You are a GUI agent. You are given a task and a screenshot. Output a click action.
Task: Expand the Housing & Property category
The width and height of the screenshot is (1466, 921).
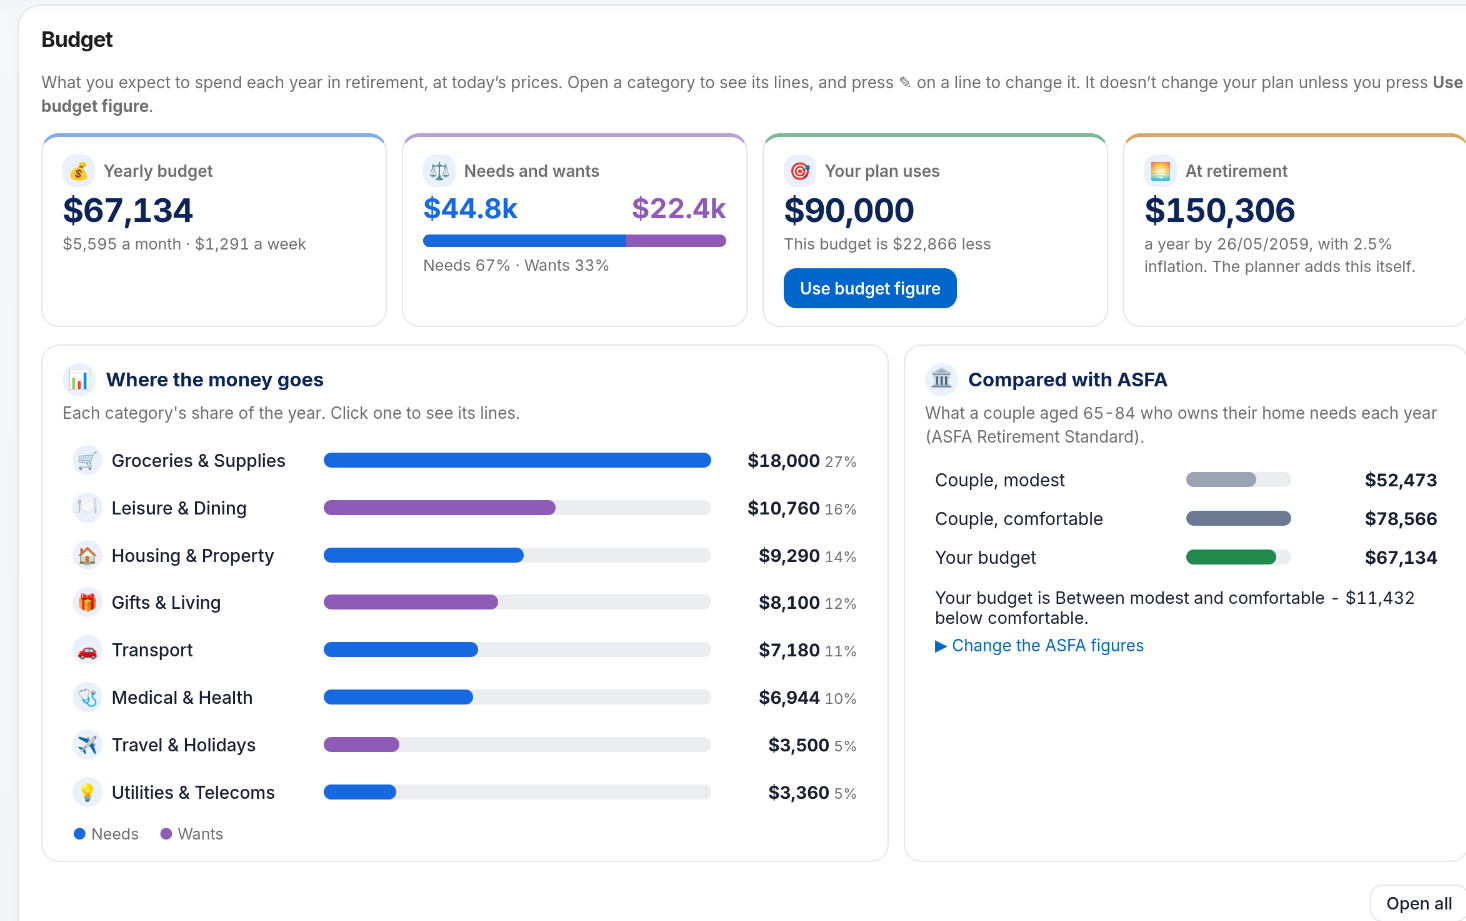465,556
